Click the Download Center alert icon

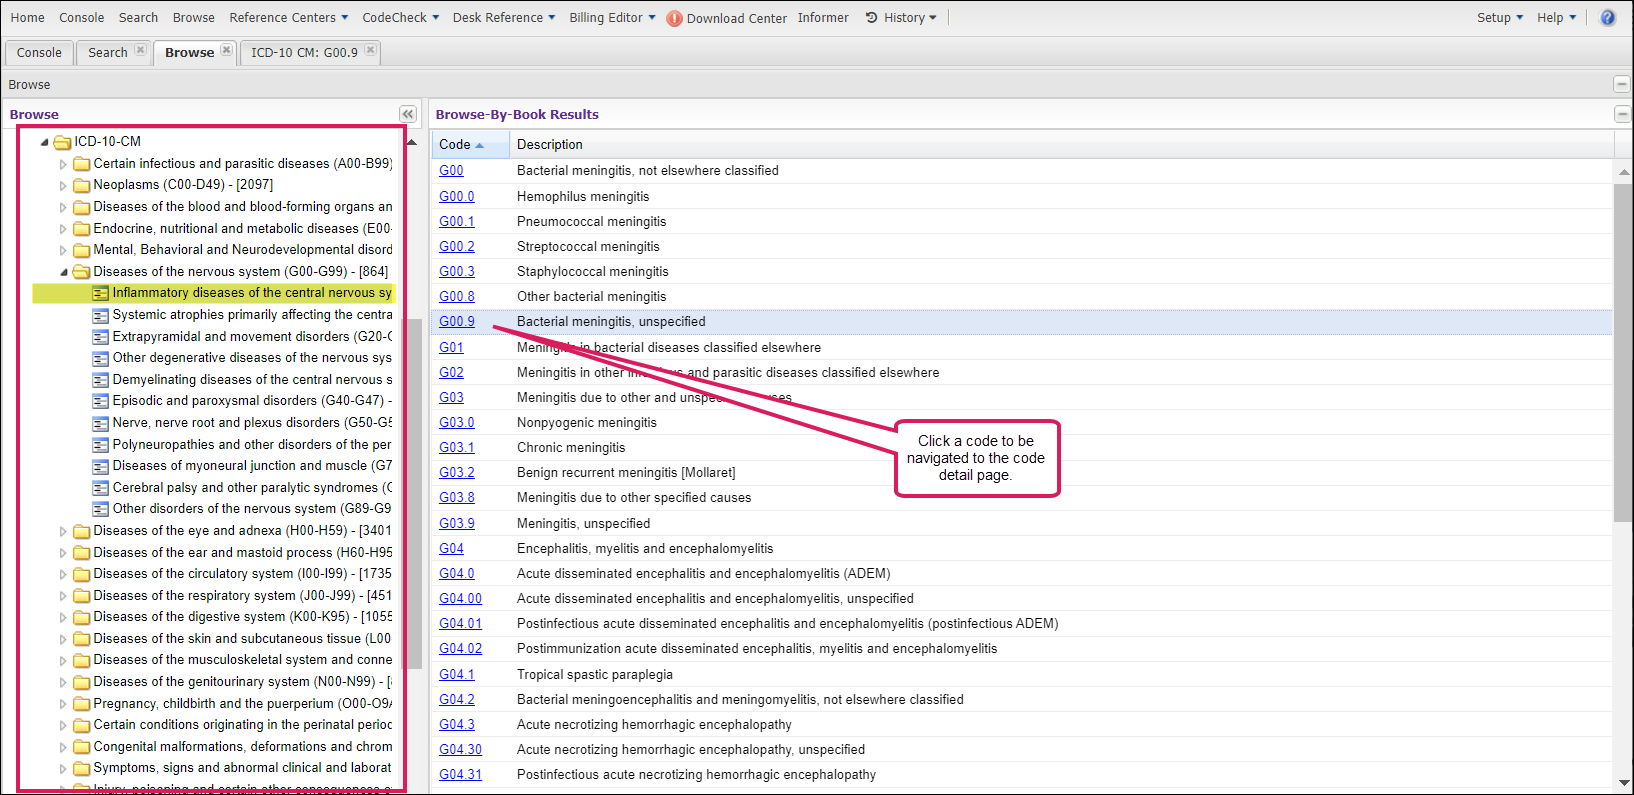tap(675, 18)
